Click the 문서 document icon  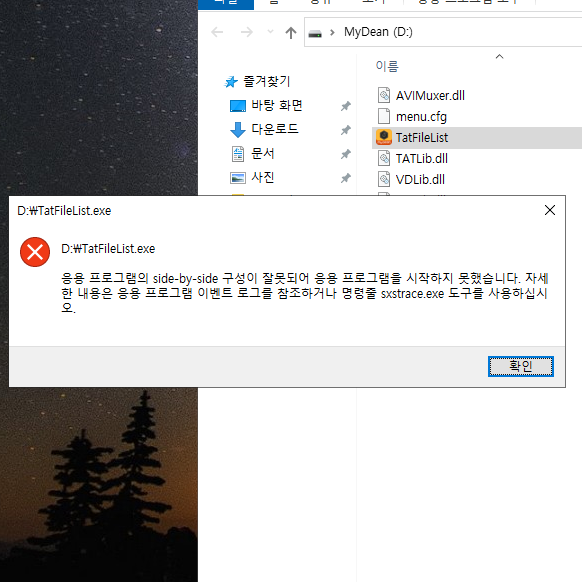[238, 154]
